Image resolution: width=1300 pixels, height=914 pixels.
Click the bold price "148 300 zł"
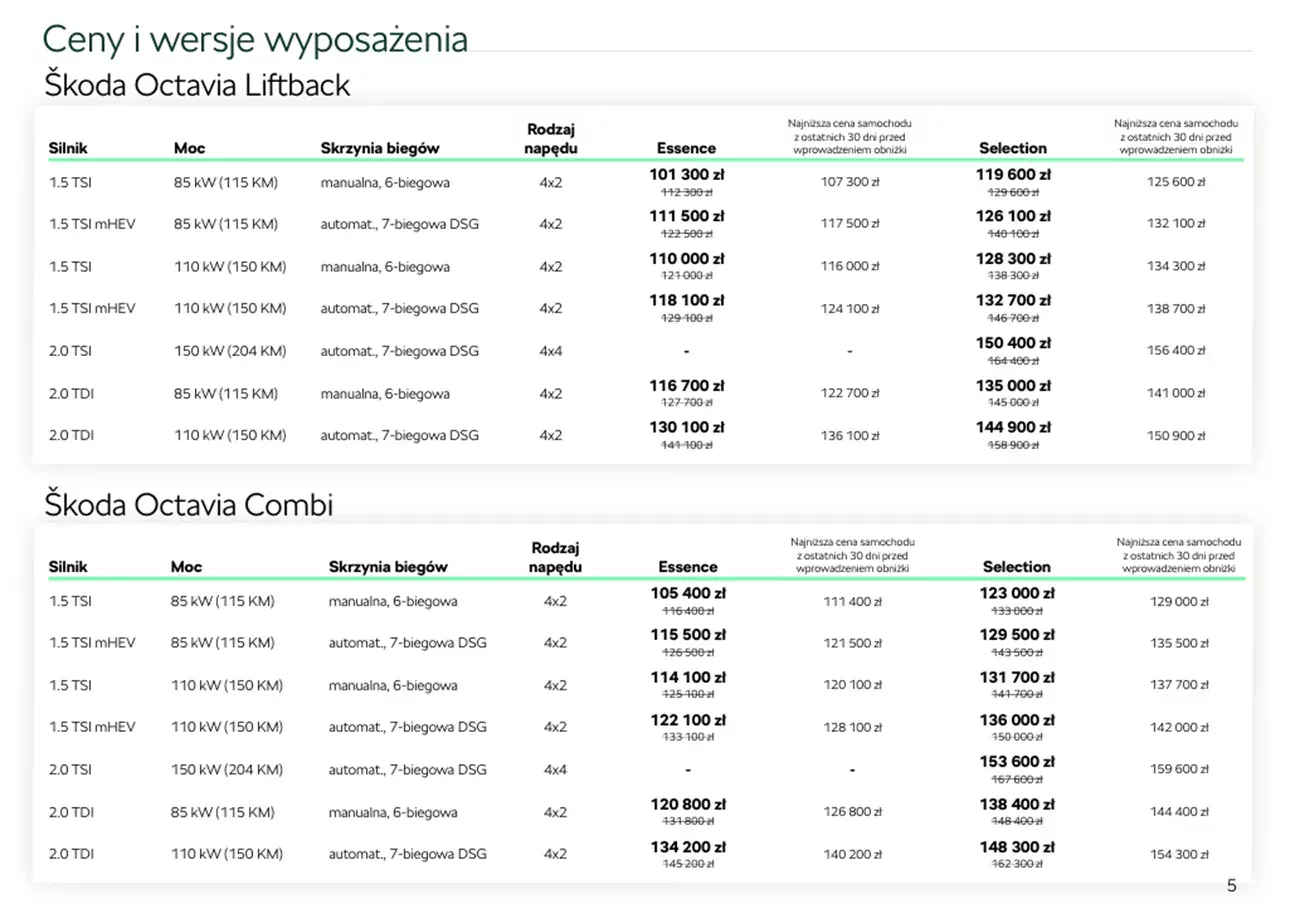[x=1017, y=846]
